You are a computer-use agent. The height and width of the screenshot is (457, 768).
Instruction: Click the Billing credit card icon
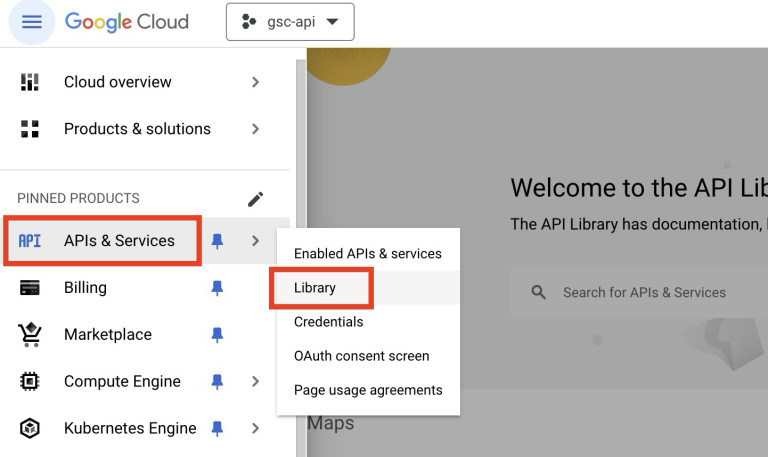click(29, 288)
